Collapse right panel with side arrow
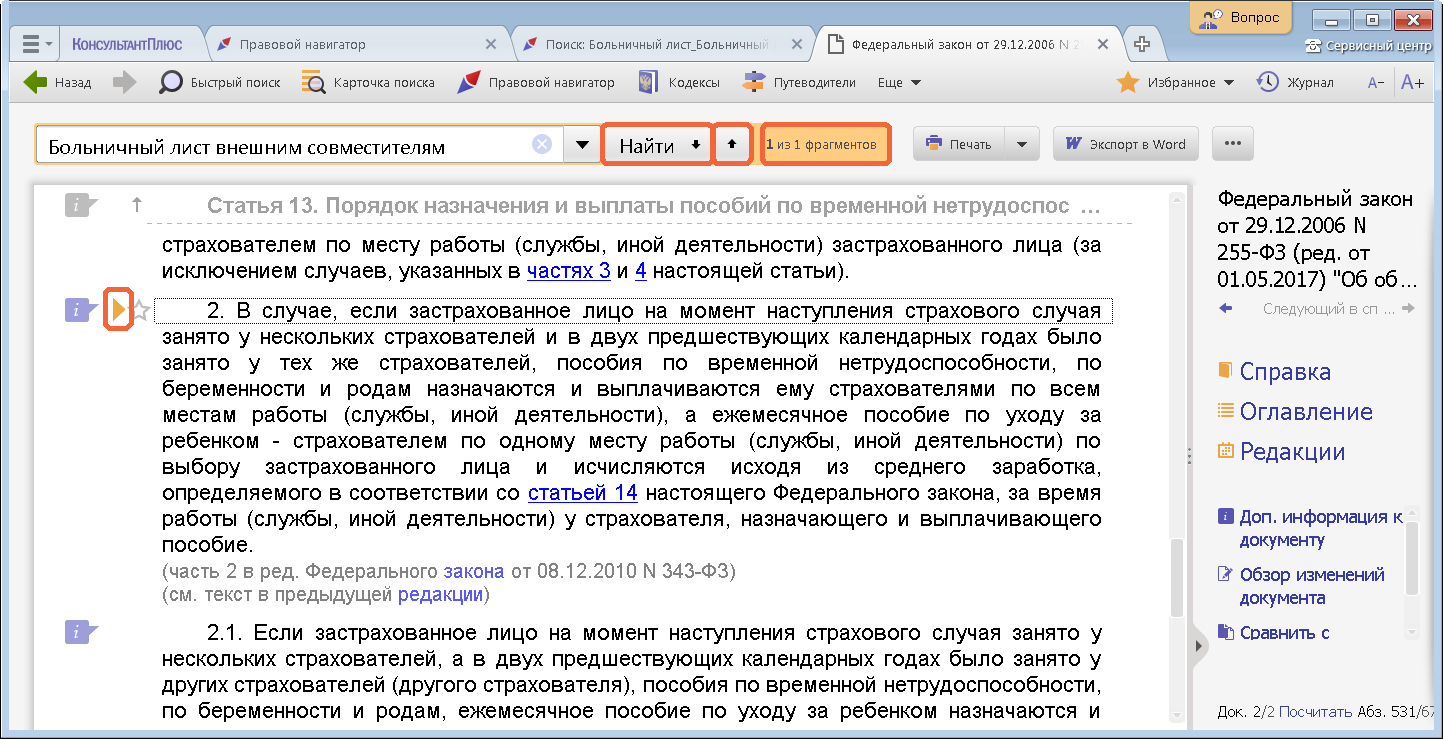Image resolution: width=1443 pixels, height=739 pixels. [x=1197, y=647]
